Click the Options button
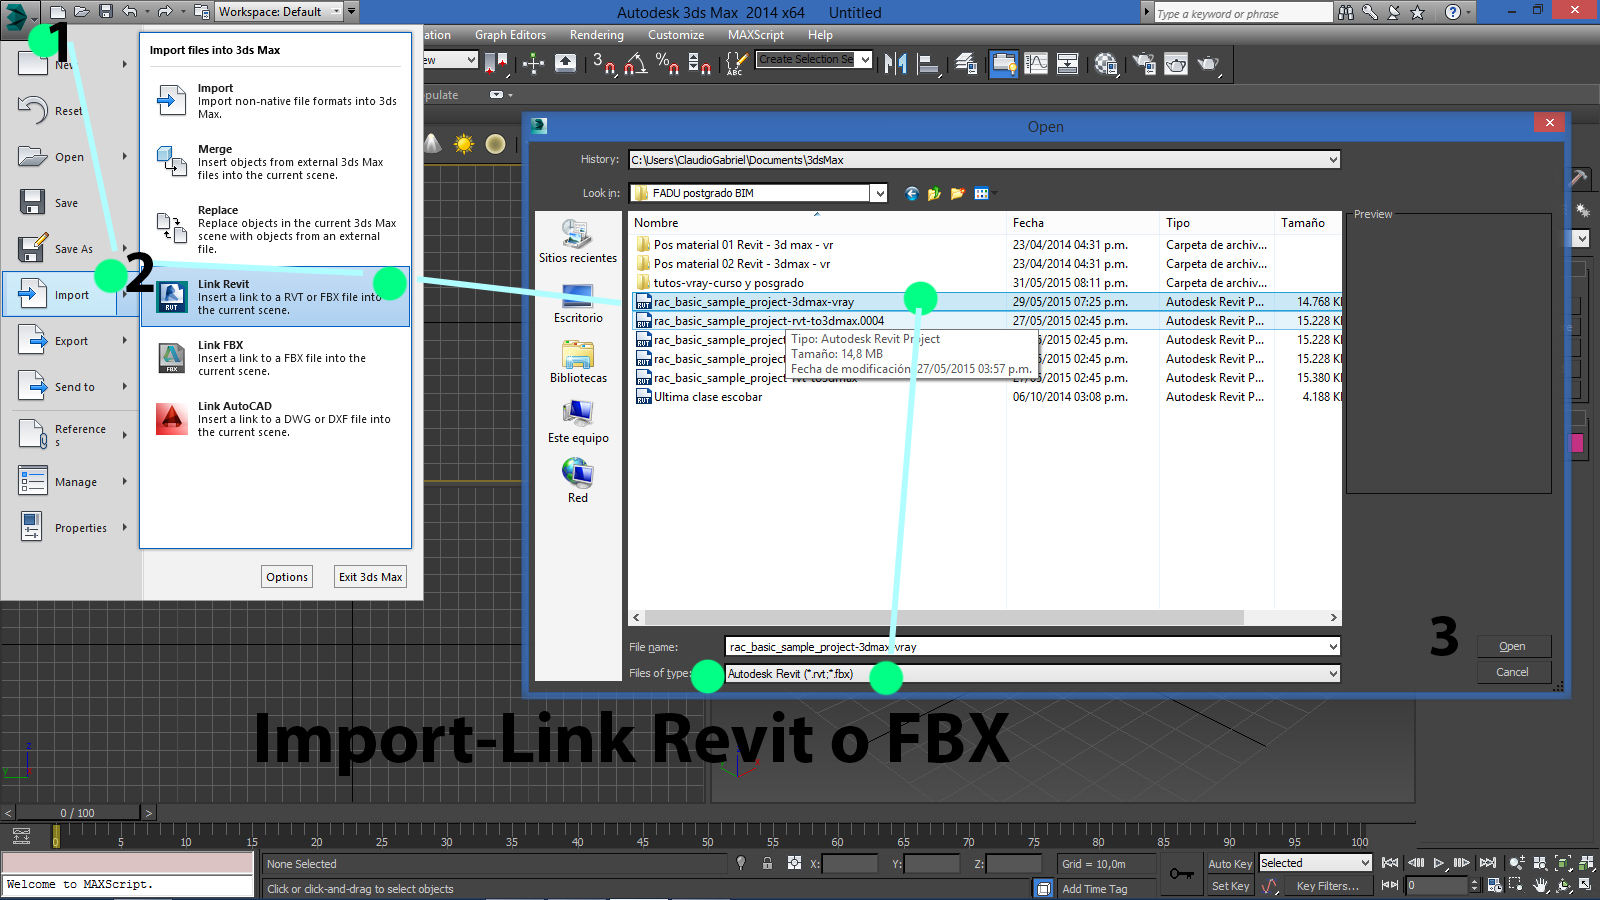 (287, 577)
